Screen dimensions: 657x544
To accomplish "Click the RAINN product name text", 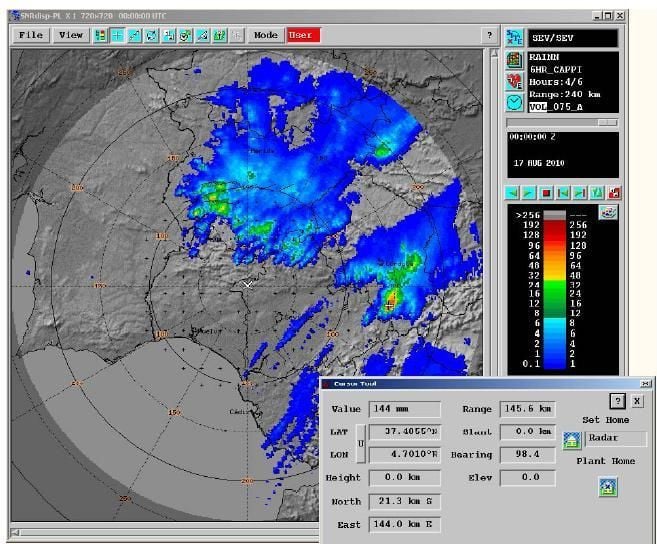I will tap(544, 57).
